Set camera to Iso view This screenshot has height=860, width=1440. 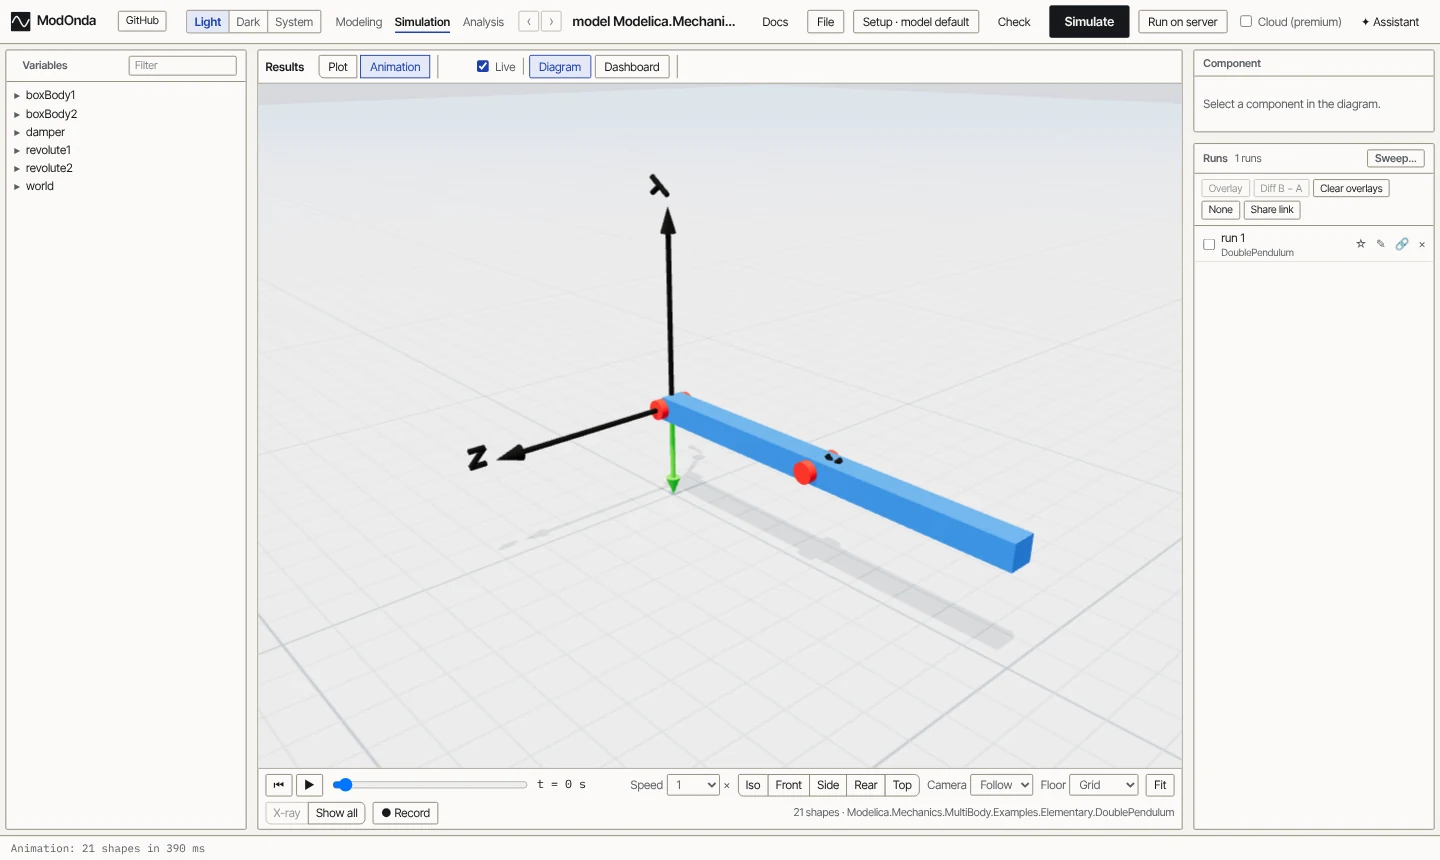(753, 785)
